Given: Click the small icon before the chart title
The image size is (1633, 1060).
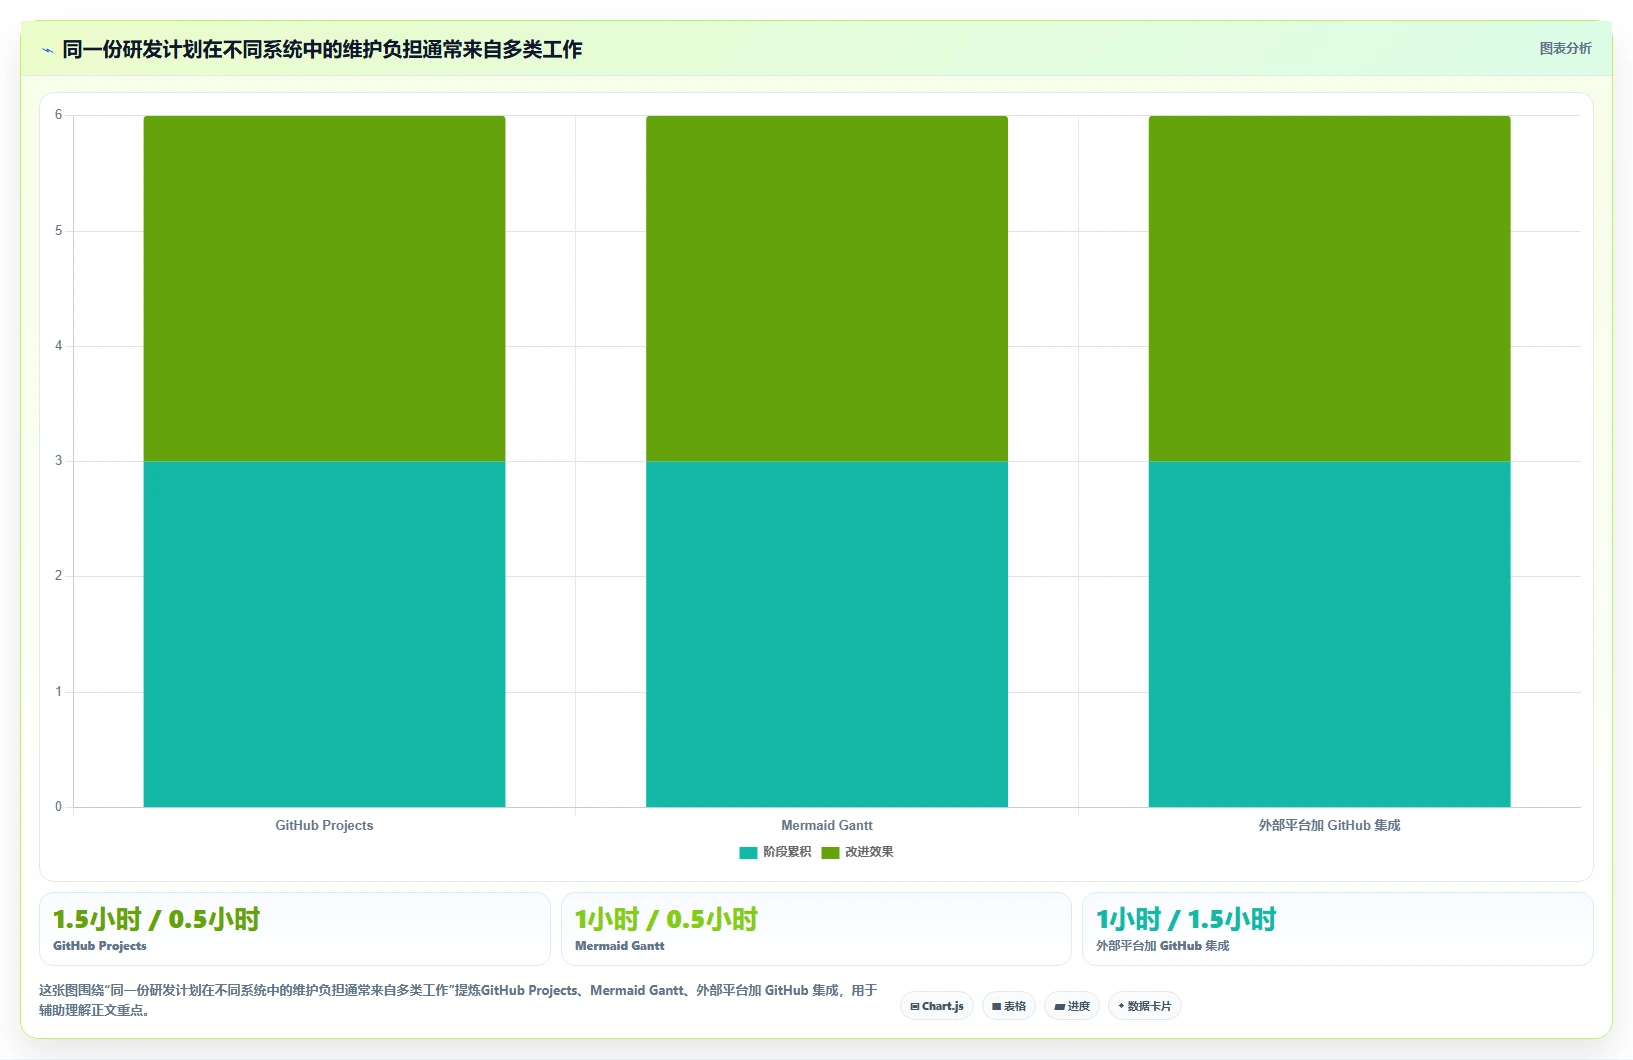Looking at the screenshot, I should tap(47, 50).
